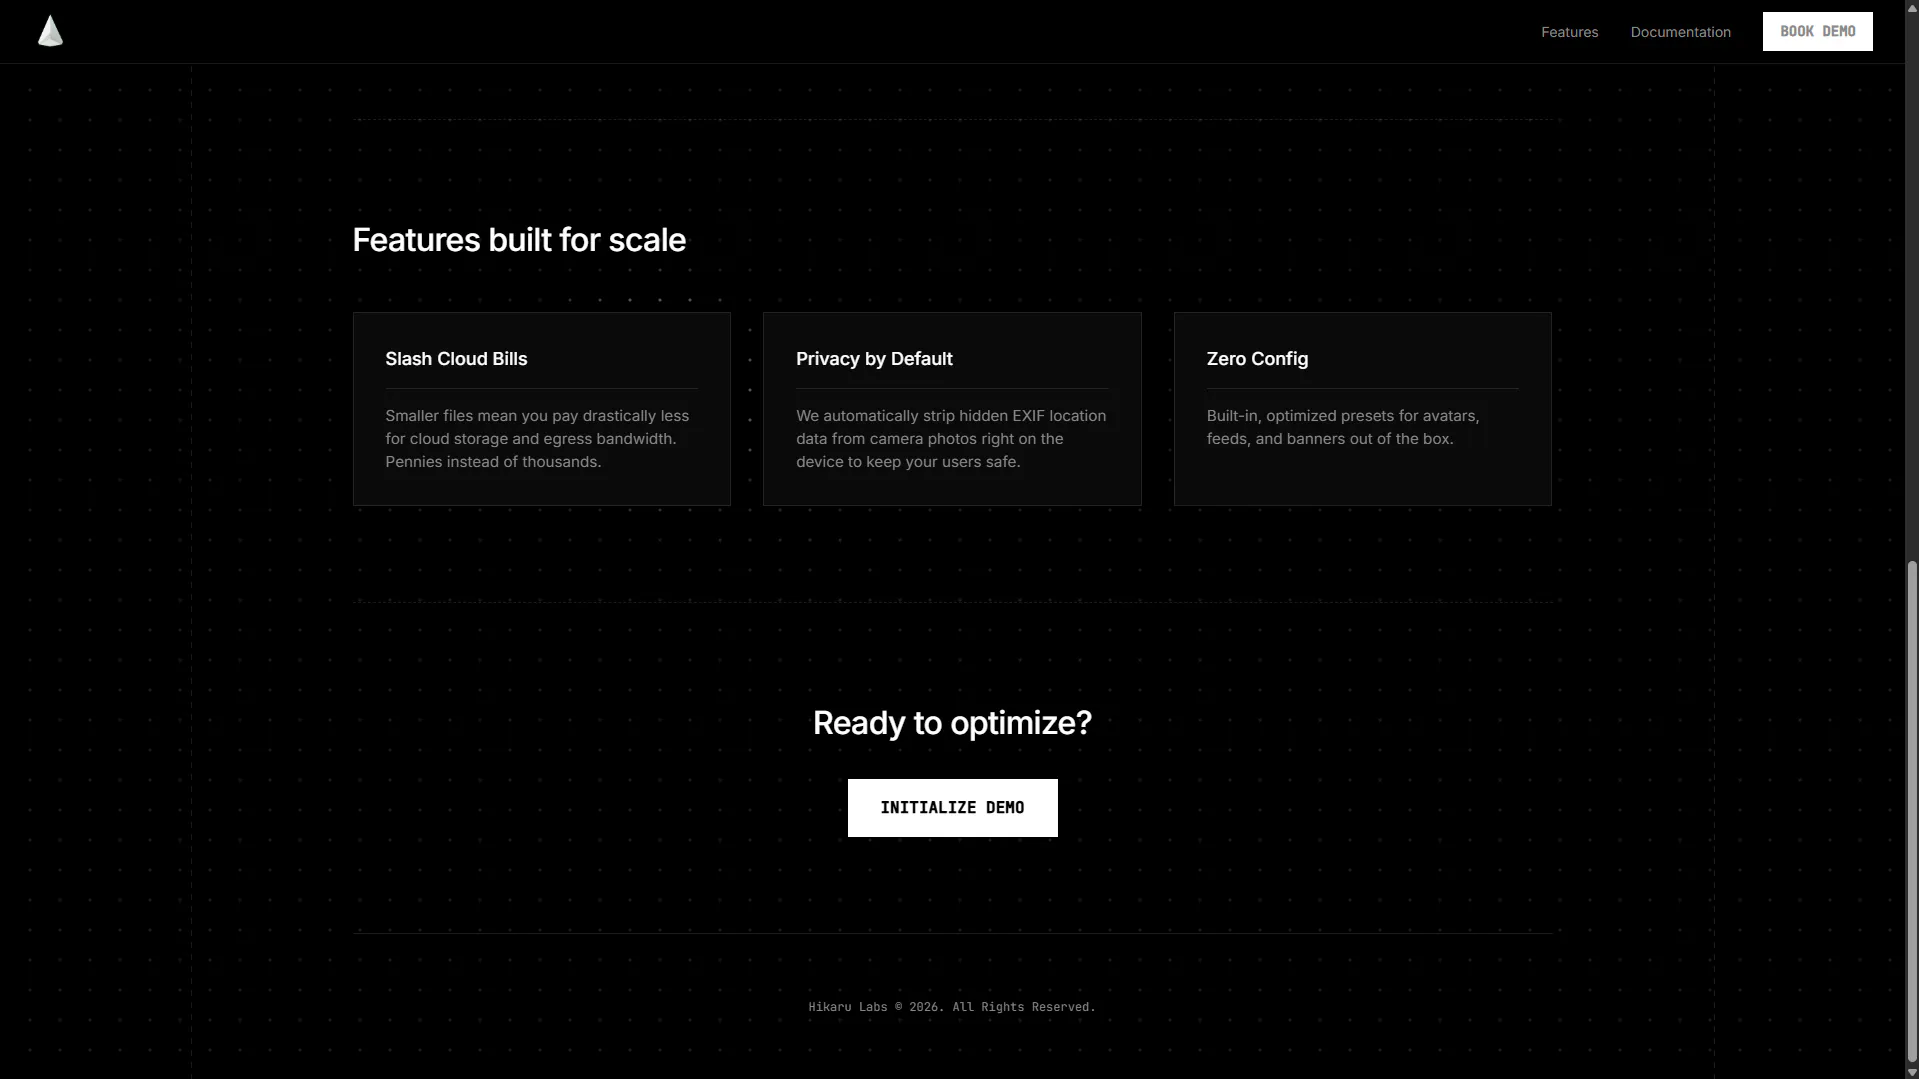
Task: Click the scrollbar down arrow
Action: [x=1912, y=1072]
